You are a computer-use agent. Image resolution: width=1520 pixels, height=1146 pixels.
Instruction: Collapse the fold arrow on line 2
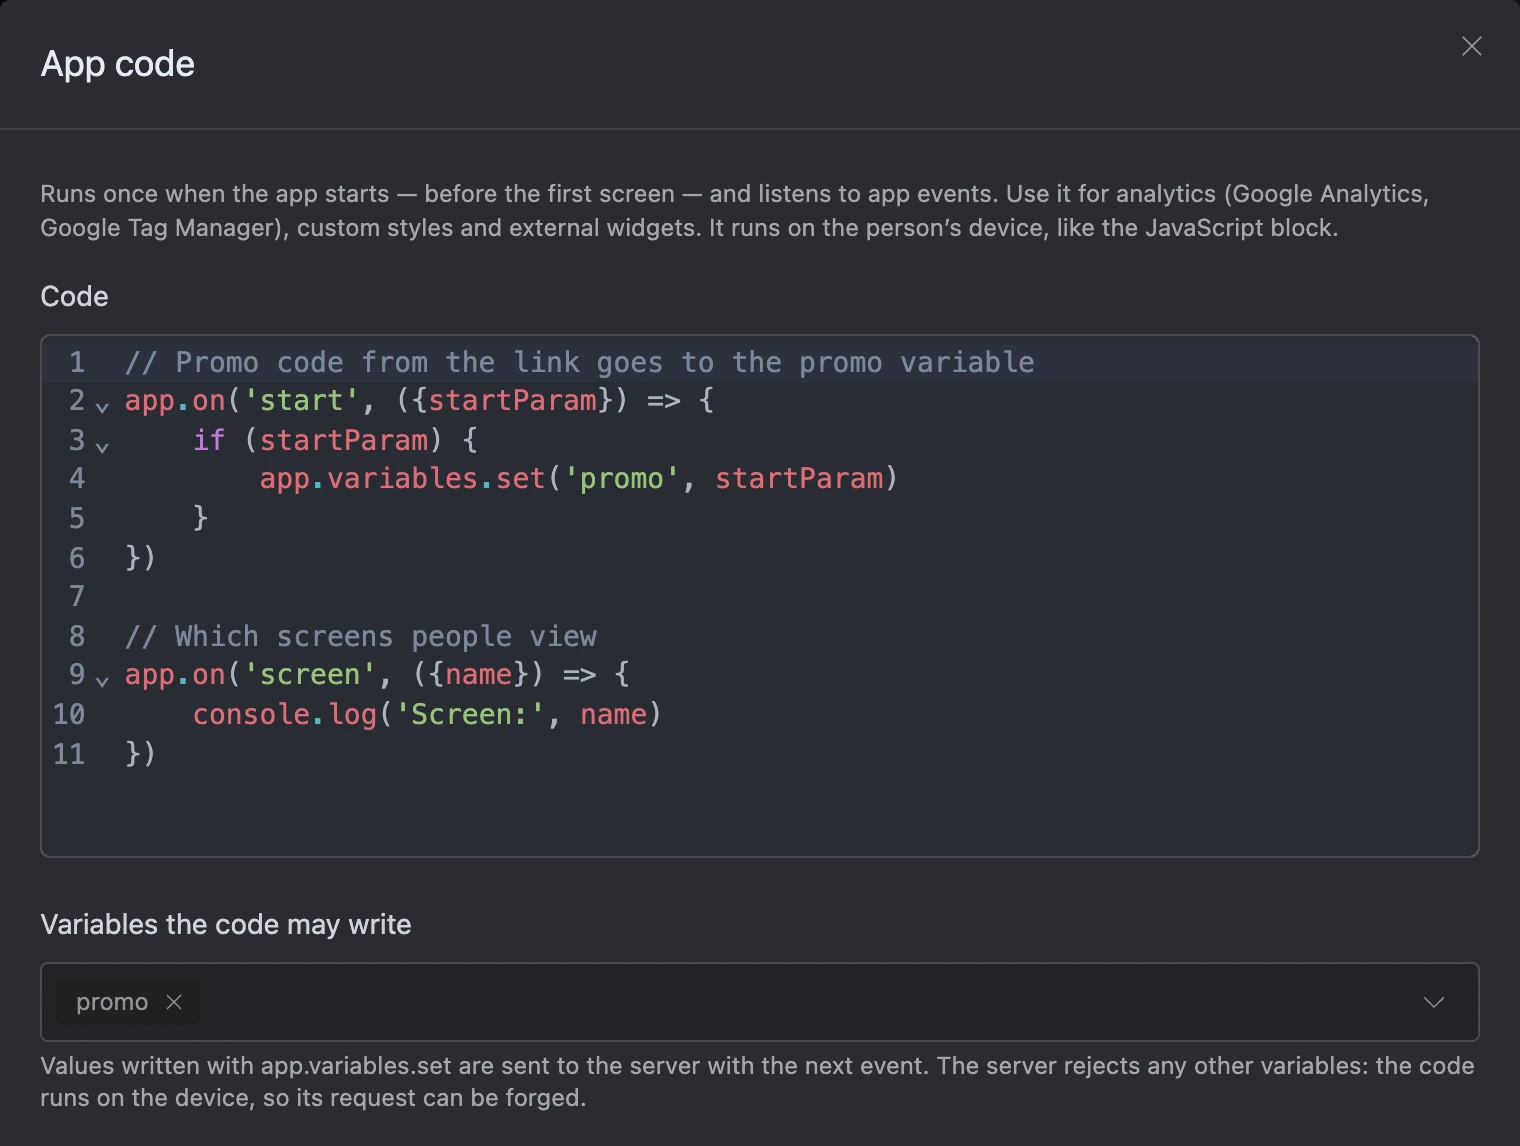click(x=102, y=406)
